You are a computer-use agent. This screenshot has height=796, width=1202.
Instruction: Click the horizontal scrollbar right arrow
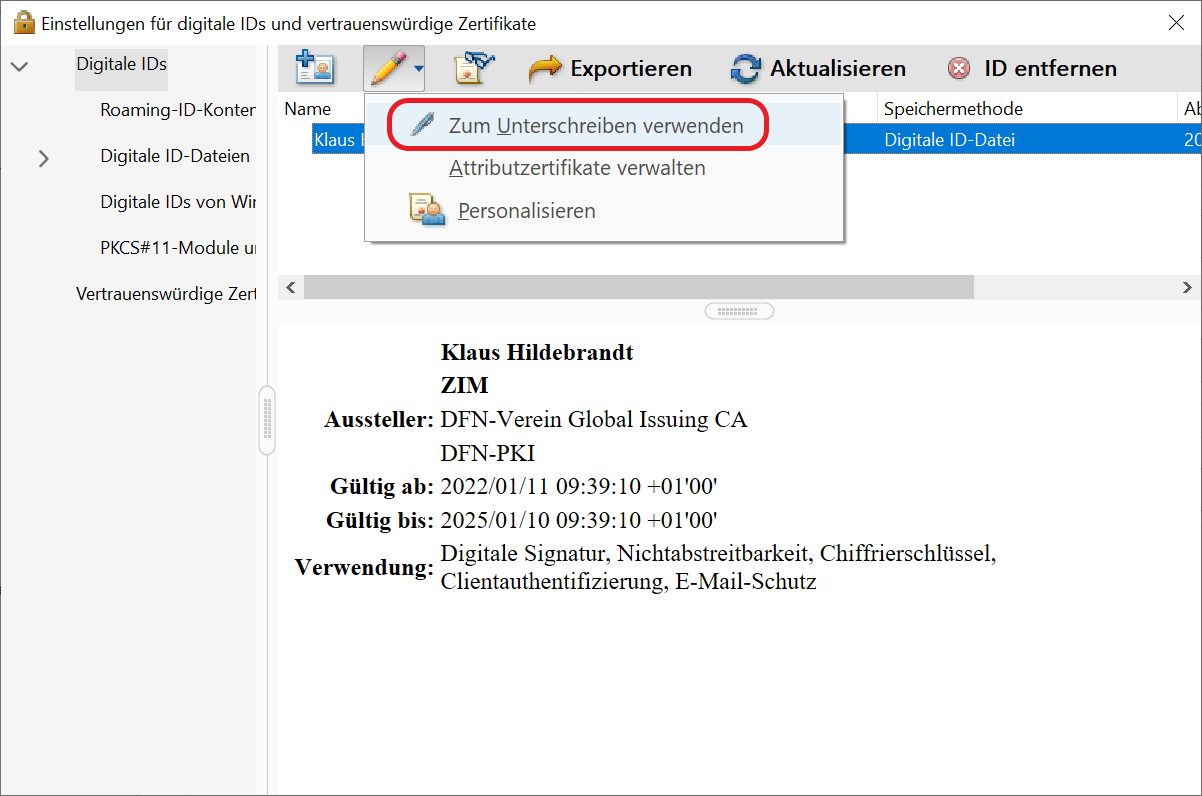pyautogui.click(x=1187, y=288)
